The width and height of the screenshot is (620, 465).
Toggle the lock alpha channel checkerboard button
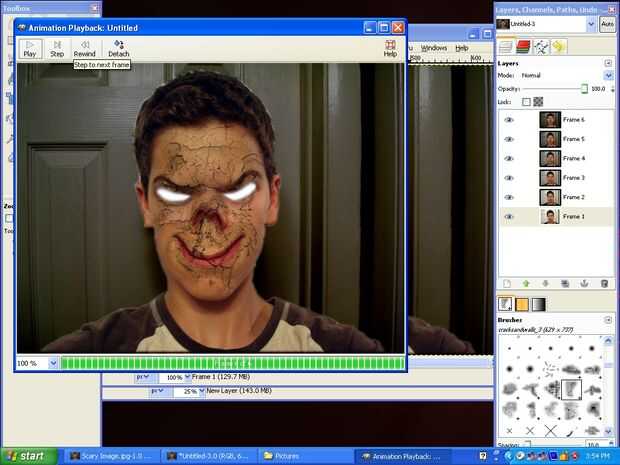point(538,102)
